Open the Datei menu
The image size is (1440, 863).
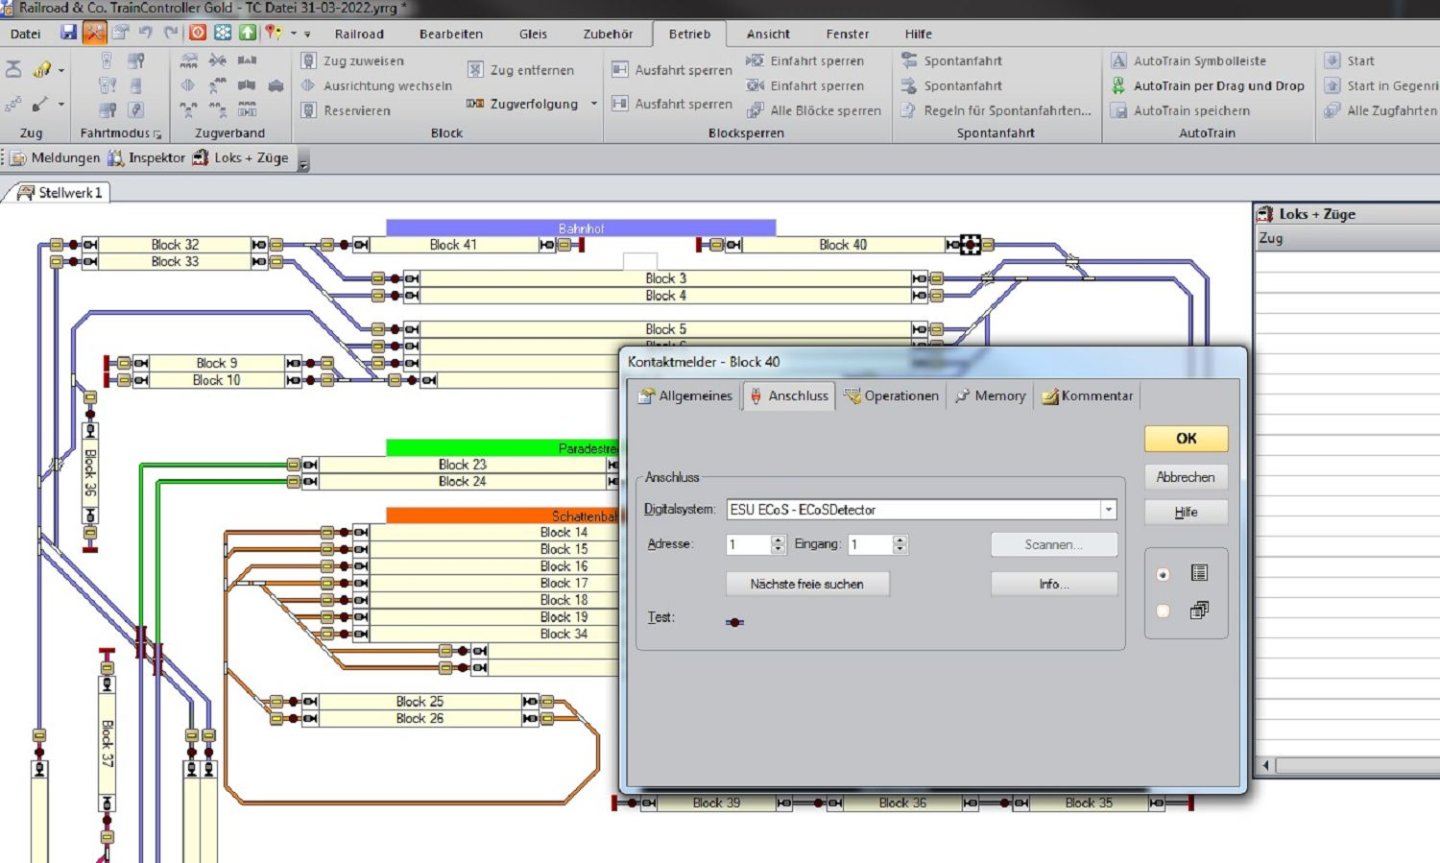26,34
